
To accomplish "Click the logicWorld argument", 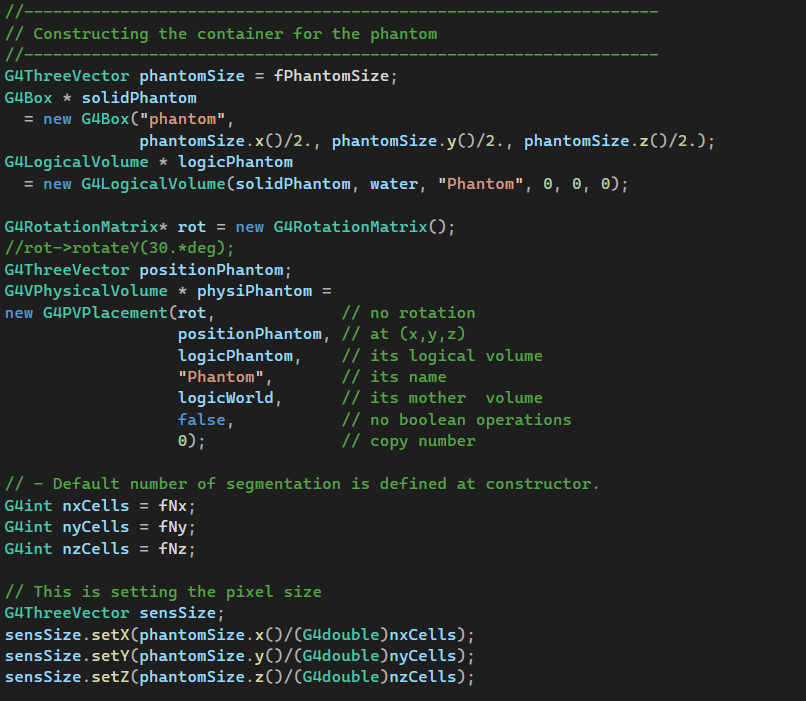I will point(225,398).
